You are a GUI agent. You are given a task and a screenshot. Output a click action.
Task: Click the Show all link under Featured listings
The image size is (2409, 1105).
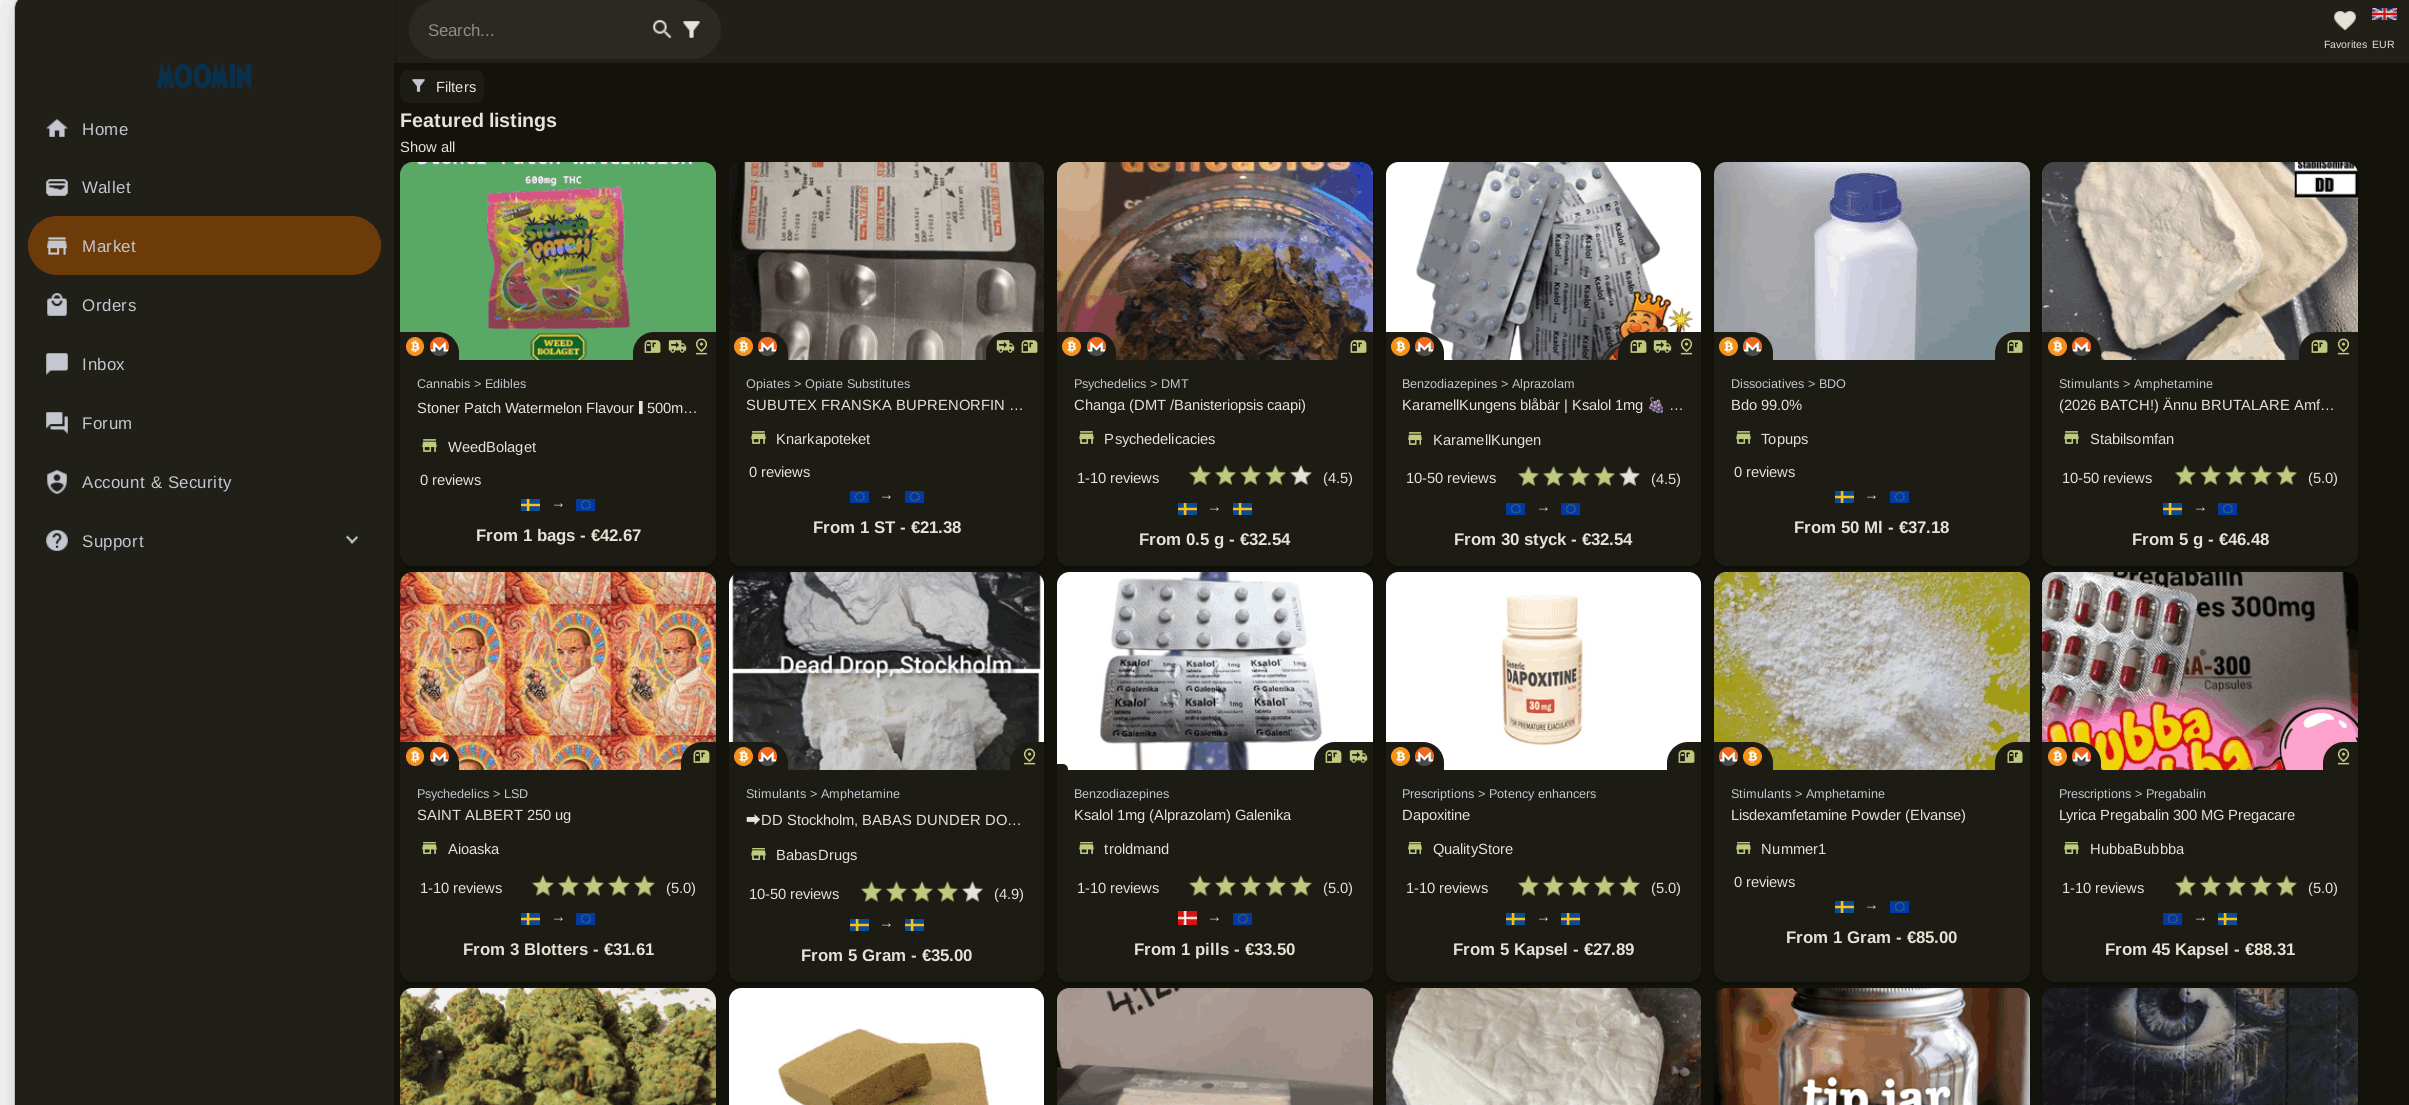[427, 147]
